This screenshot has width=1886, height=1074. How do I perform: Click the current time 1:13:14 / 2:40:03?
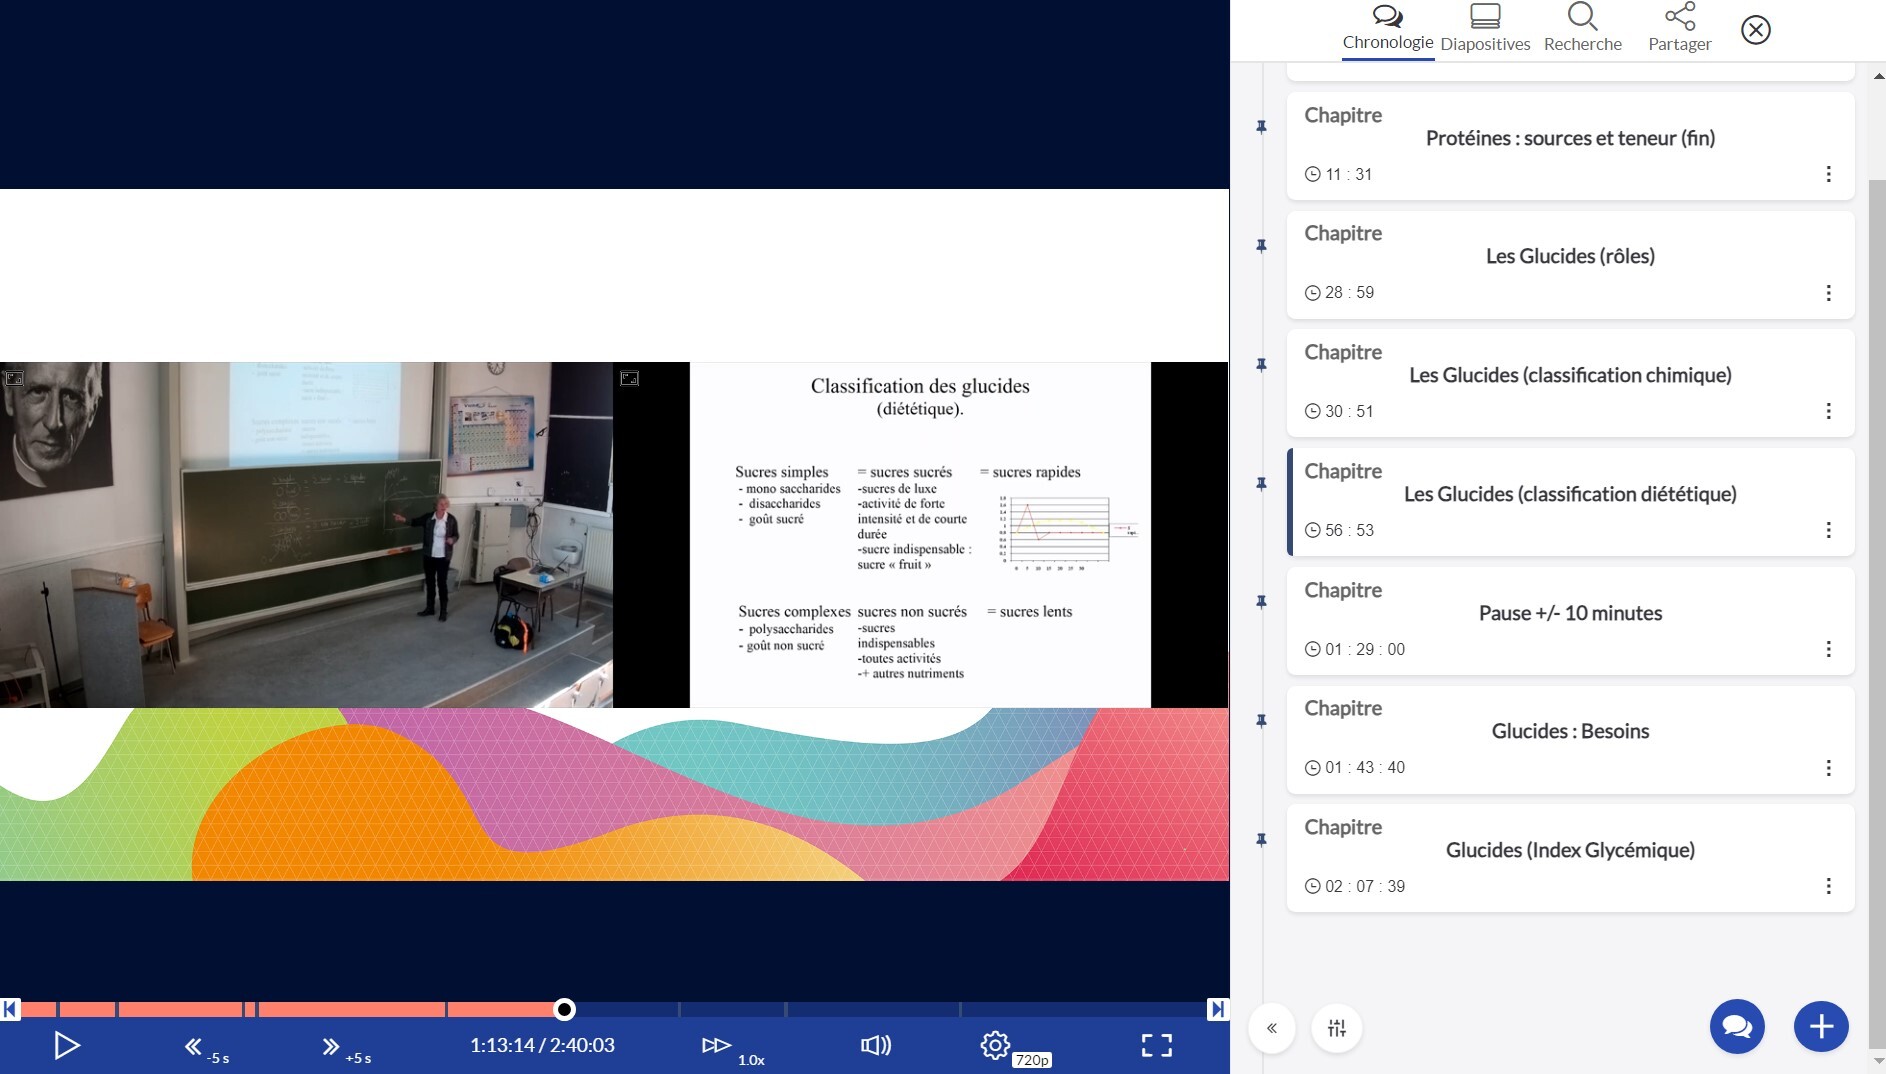click(542, 1045)
